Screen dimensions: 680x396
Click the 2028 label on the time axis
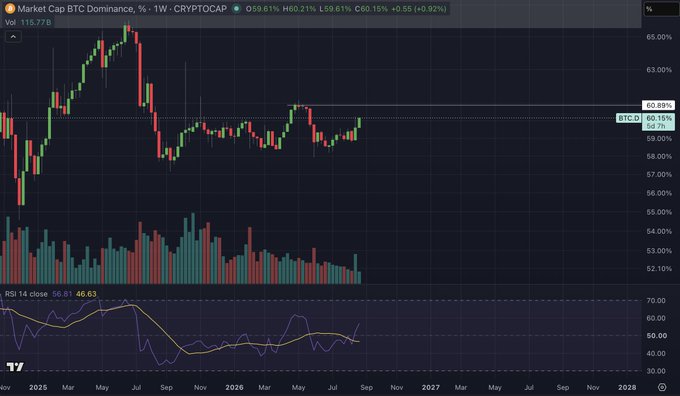coord(627,387)
